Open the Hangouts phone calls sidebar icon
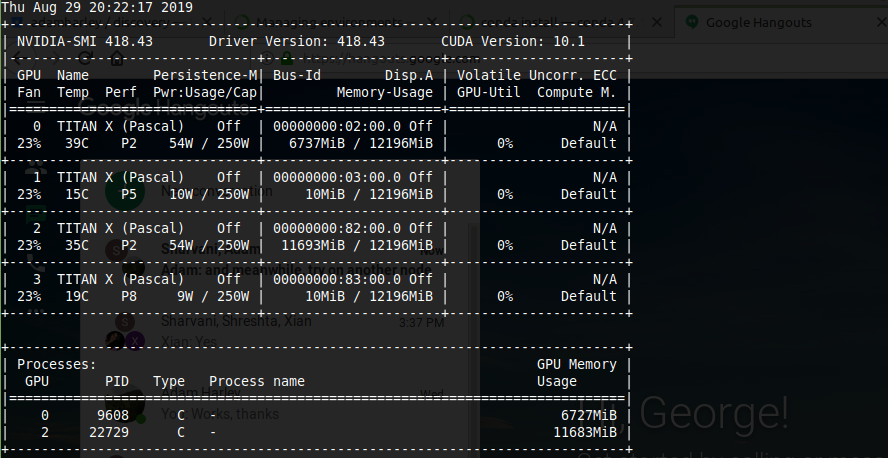Screen dimensions: 888x458 pos(35,262)
